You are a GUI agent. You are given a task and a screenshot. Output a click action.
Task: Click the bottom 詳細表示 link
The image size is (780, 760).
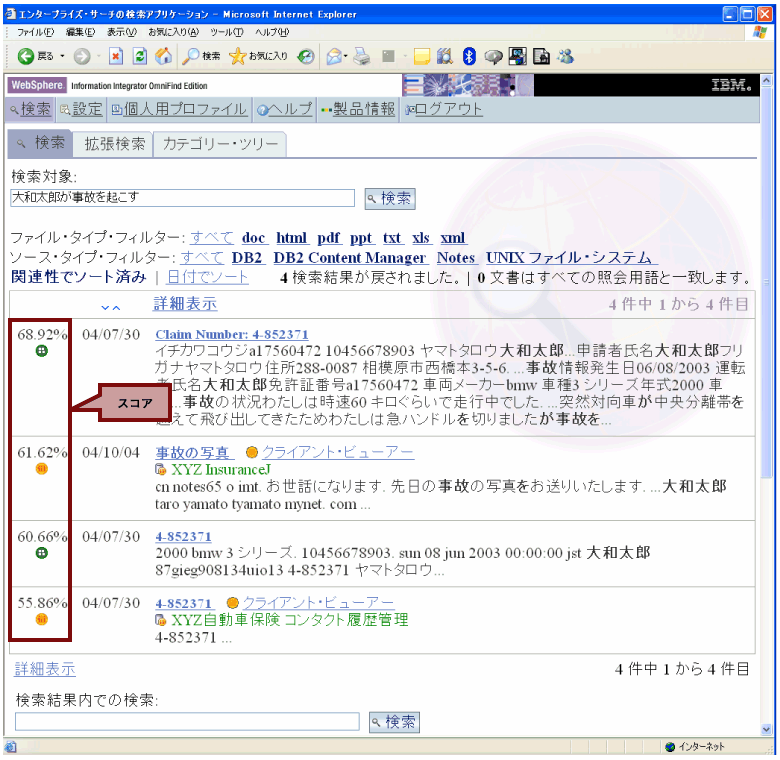click(x=45, y=669)
